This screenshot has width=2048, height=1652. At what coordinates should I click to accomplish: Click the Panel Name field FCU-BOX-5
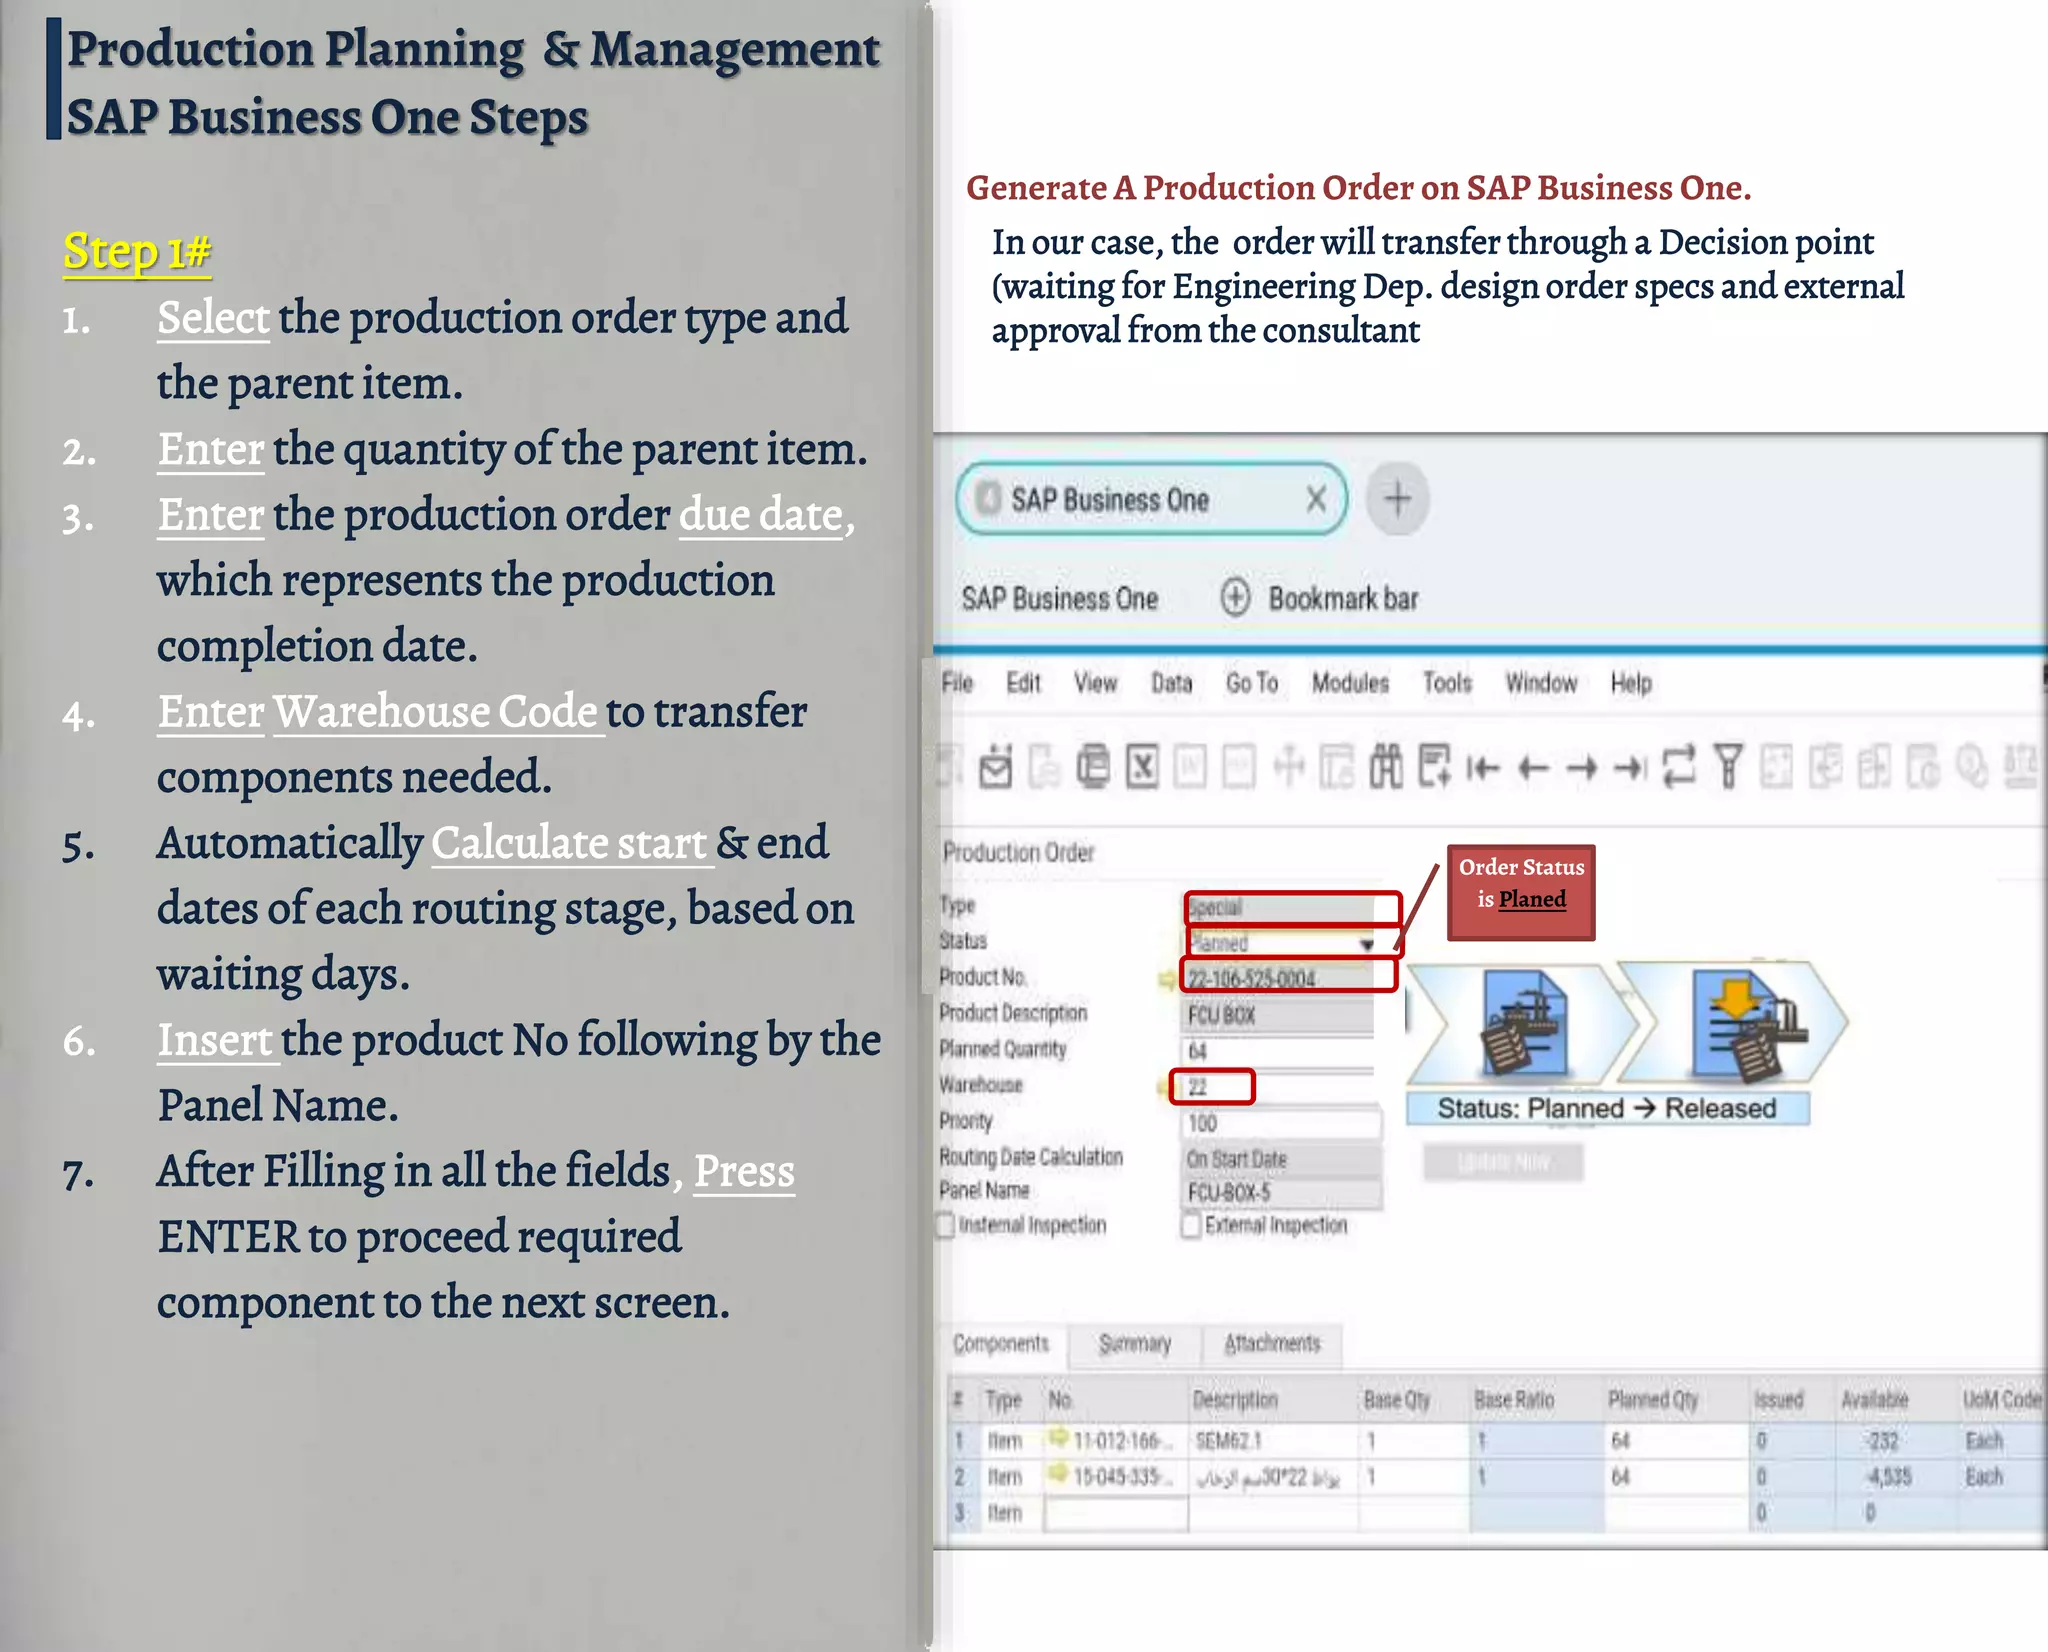pyautogui.click(x=1282, y=1193)
